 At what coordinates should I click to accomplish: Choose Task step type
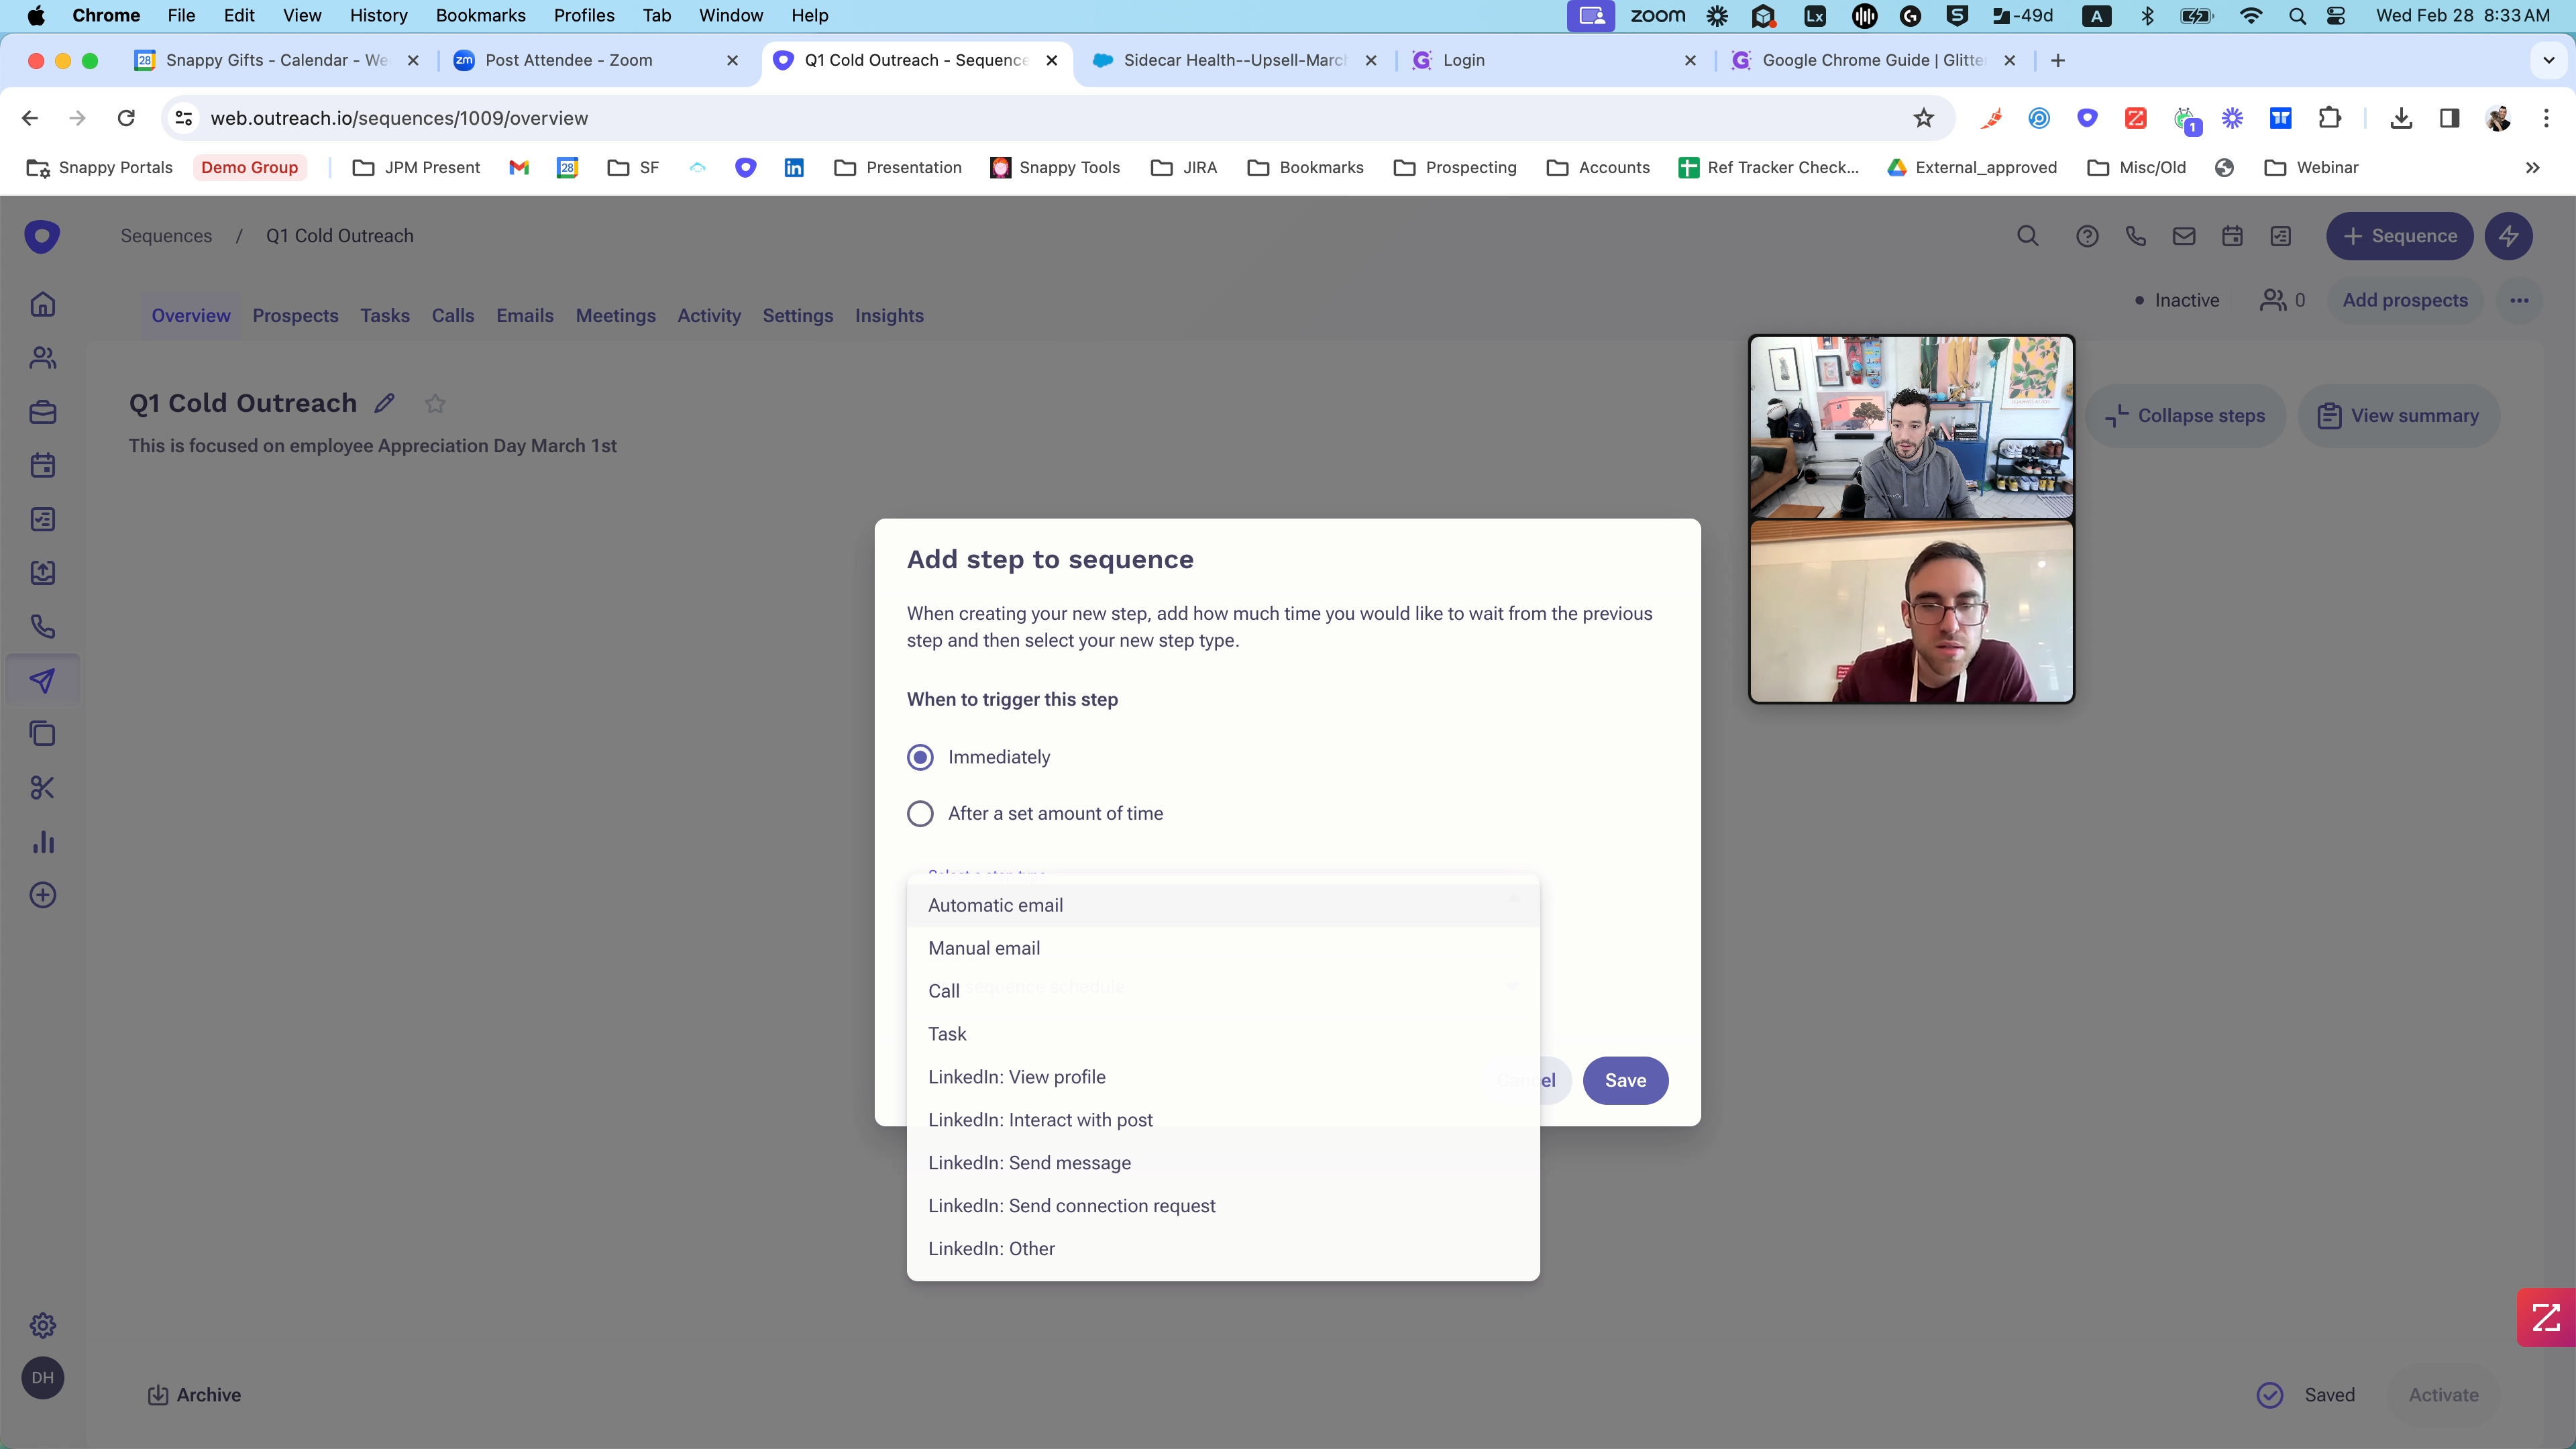(x=1223, y=1034)
